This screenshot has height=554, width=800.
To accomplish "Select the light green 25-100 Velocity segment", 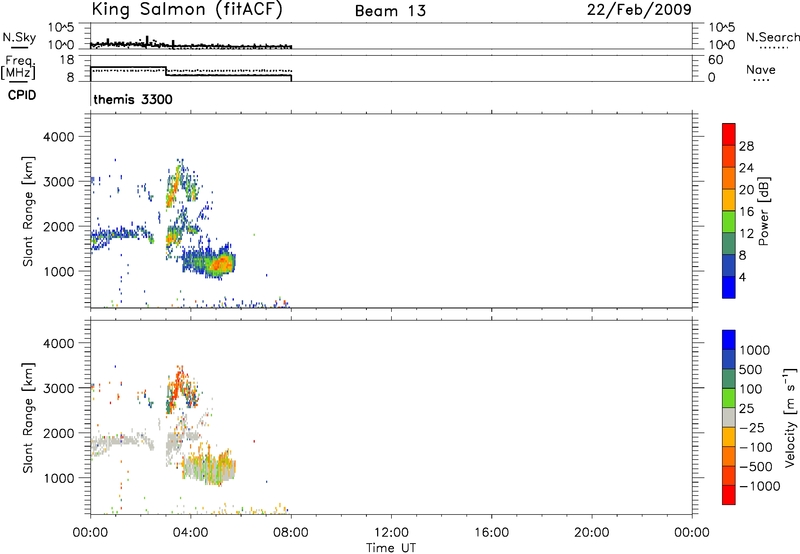I will [729, 398].
